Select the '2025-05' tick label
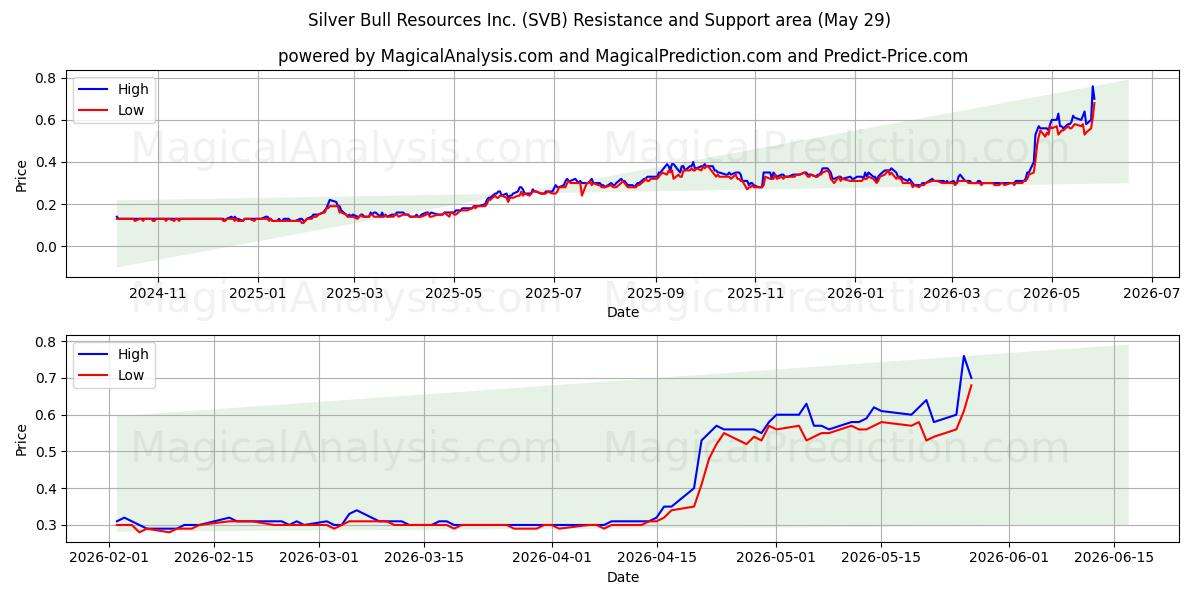Screen dimensions: 1200x600 (455, 293)
